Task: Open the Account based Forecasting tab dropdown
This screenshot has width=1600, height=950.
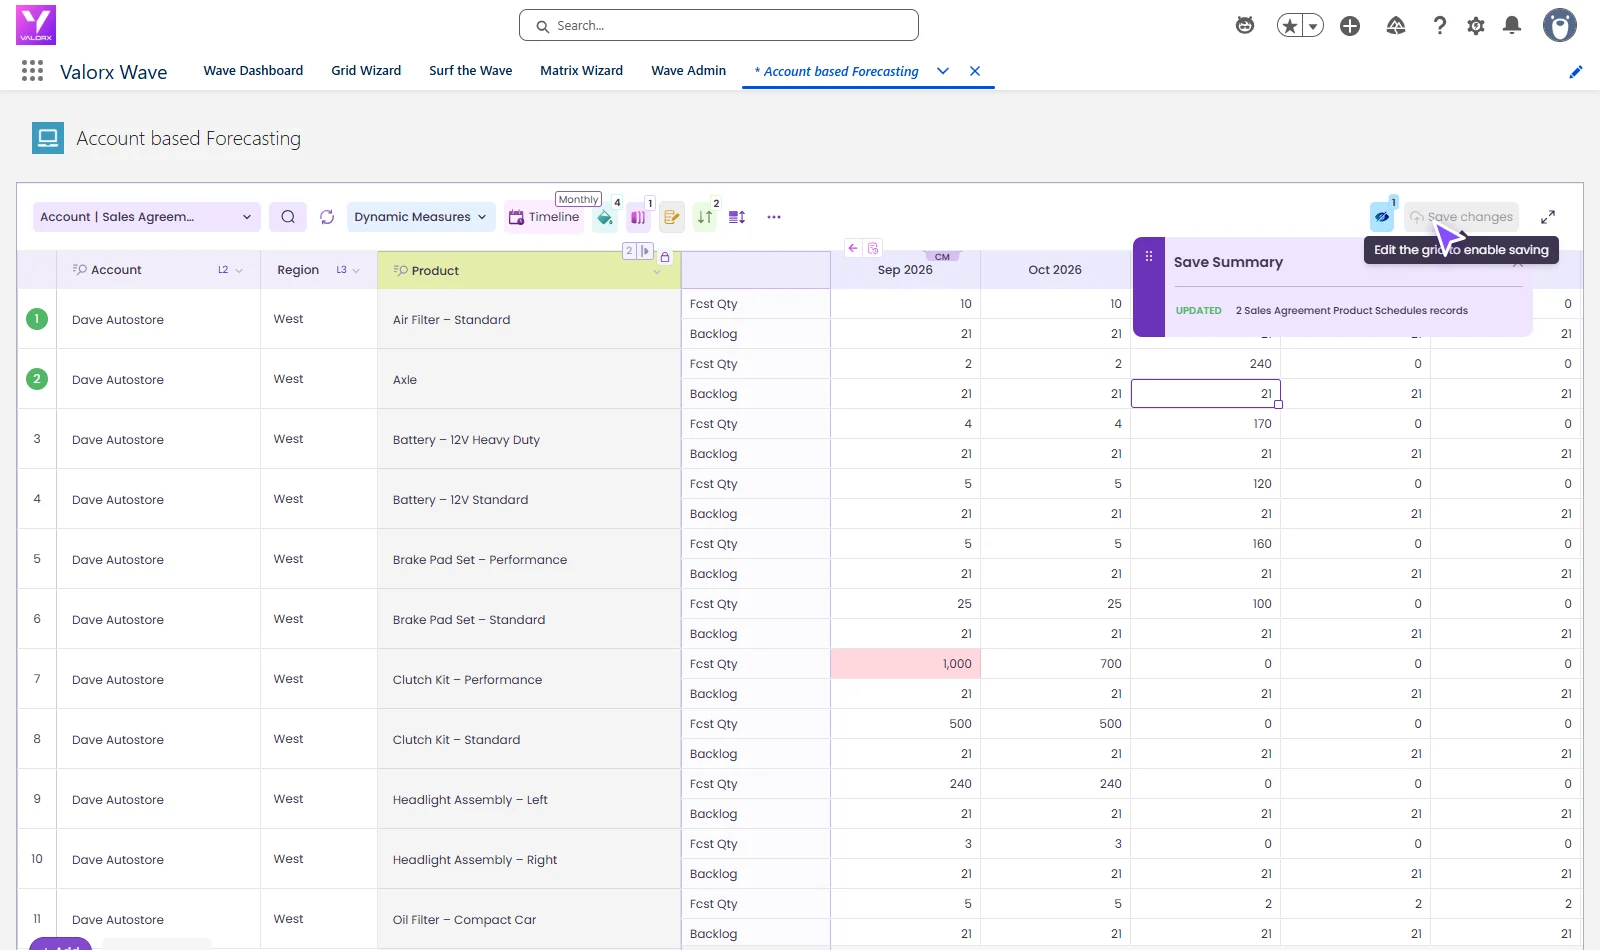Action: tap(943, 71)
